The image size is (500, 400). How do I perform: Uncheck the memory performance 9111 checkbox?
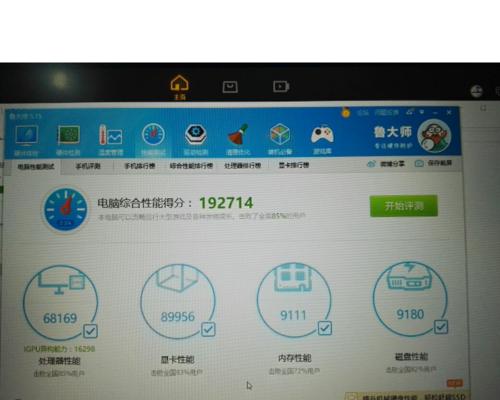[325, 328]
